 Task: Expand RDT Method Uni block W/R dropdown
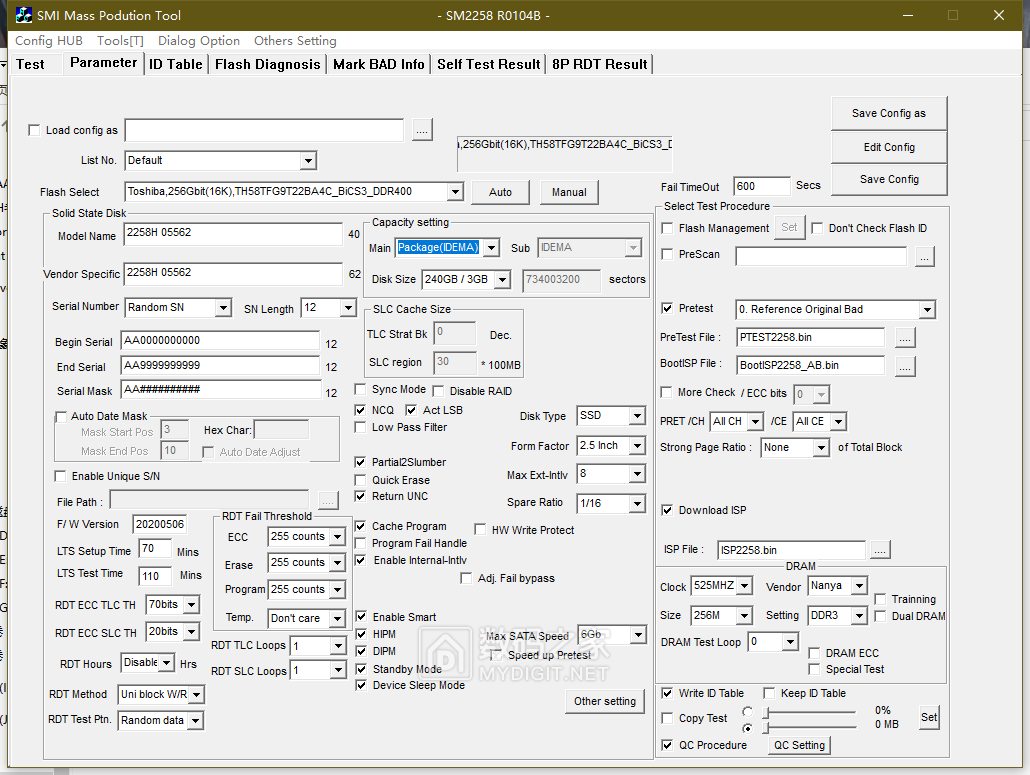tap(196, 694)
